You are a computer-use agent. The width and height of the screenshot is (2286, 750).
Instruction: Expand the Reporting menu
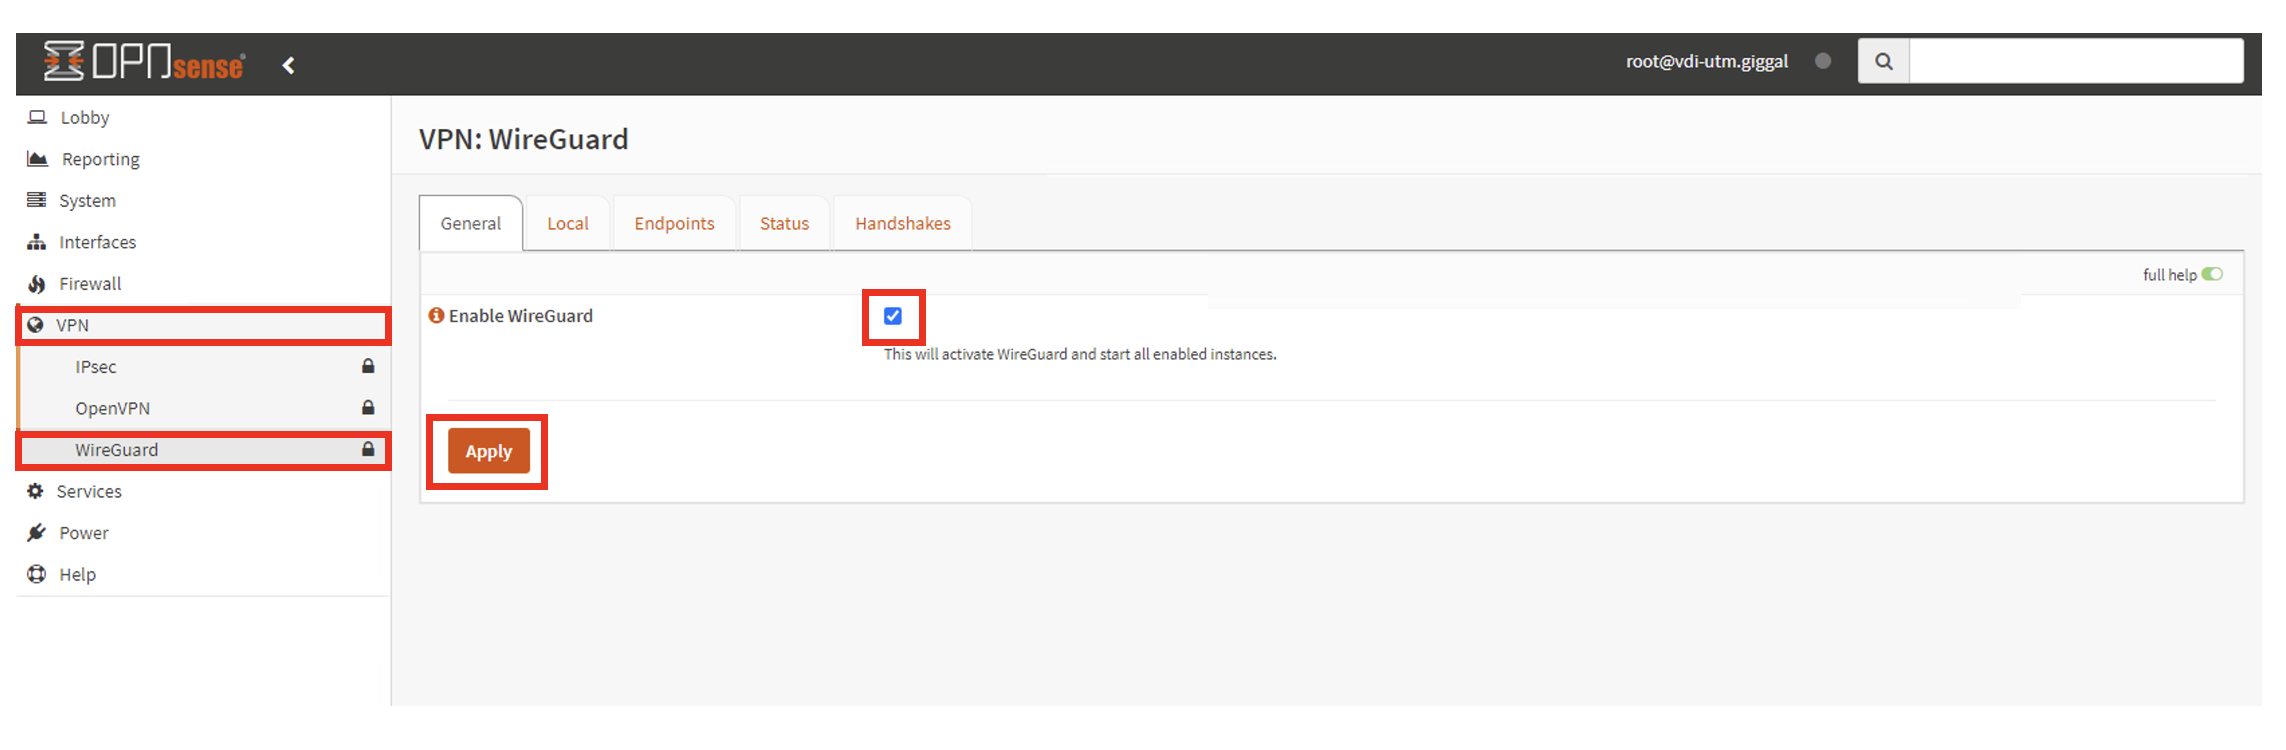click(203, 159)
